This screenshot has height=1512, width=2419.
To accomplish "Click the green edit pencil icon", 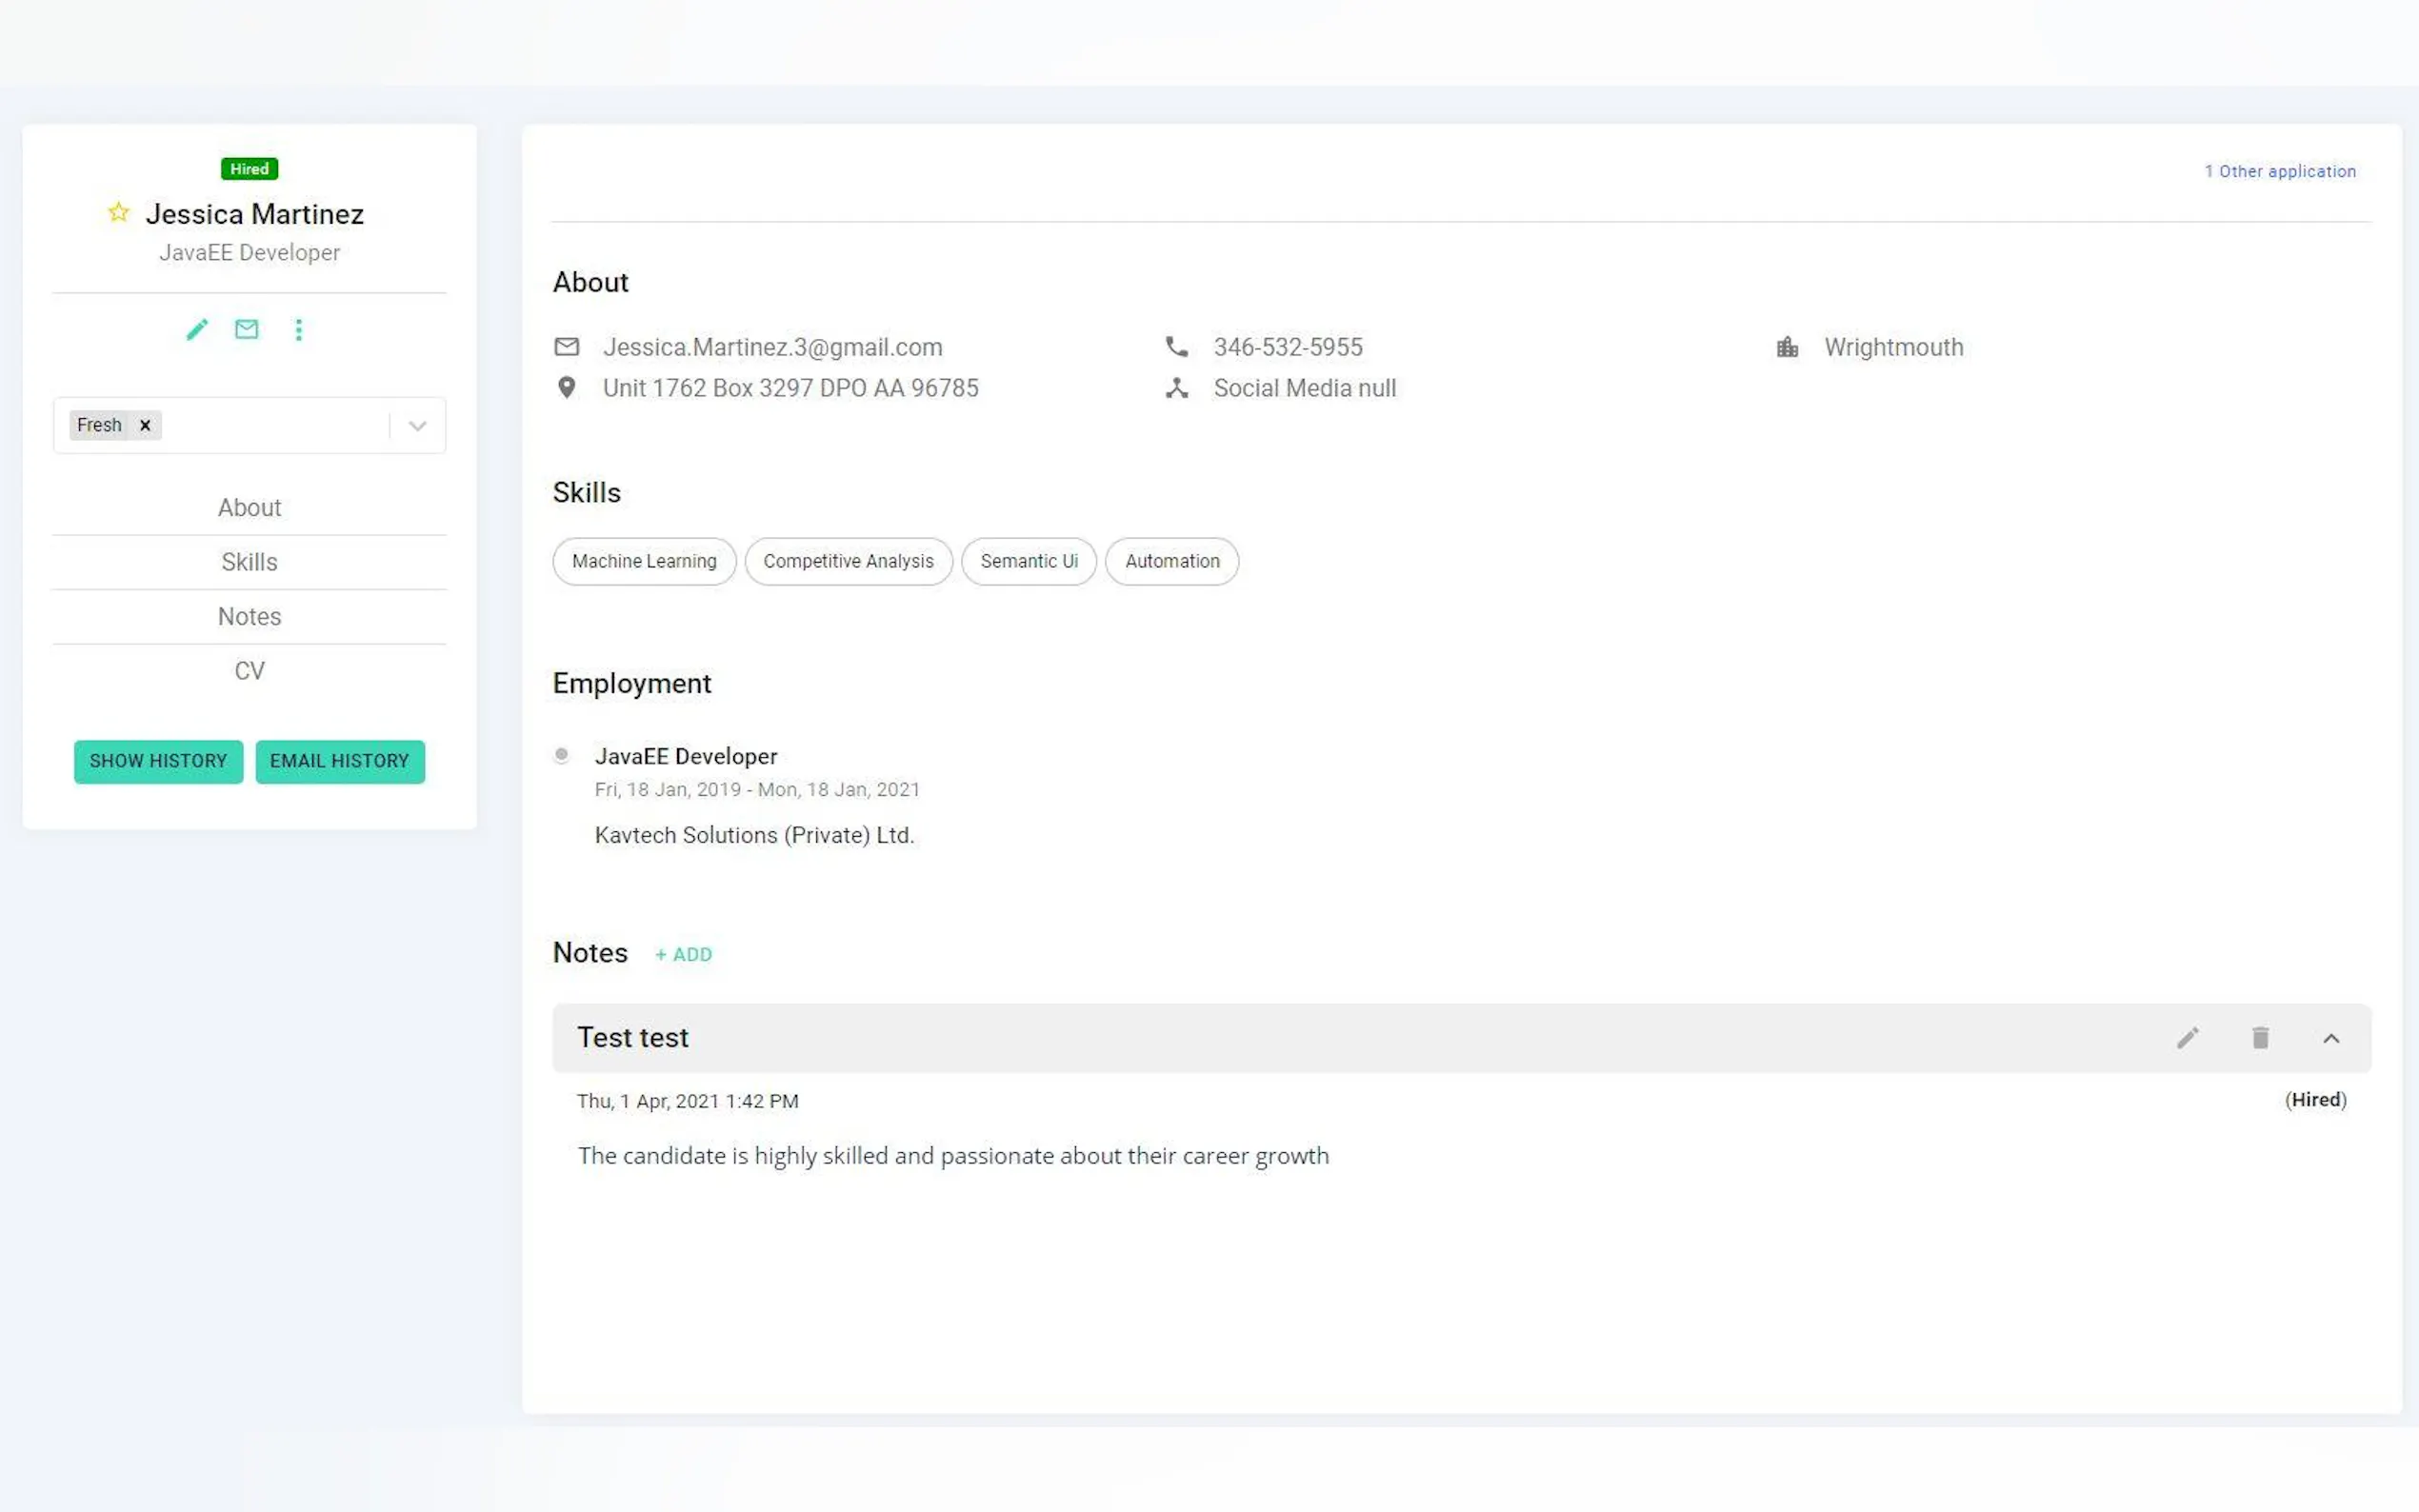I will click(x=197, y=329).
